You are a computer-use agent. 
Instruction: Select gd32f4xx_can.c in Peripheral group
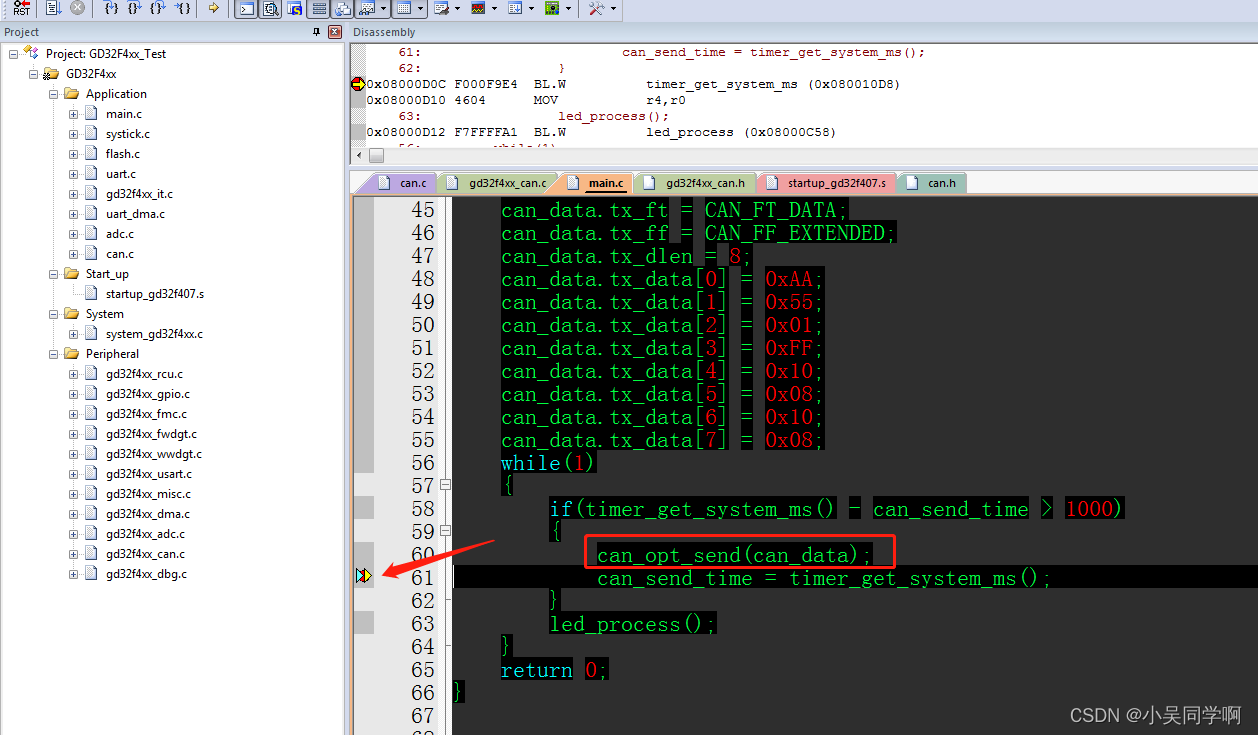145,554
